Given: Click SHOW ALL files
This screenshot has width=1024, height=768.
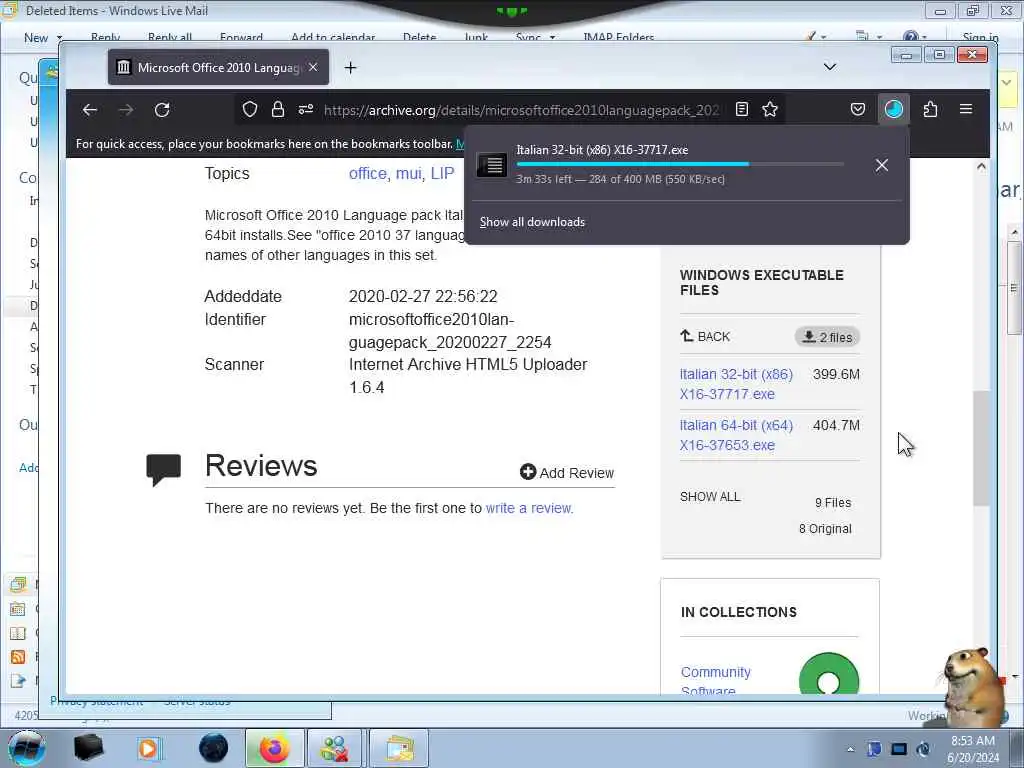Looking at the screenshot, I should tap(710, 496).
